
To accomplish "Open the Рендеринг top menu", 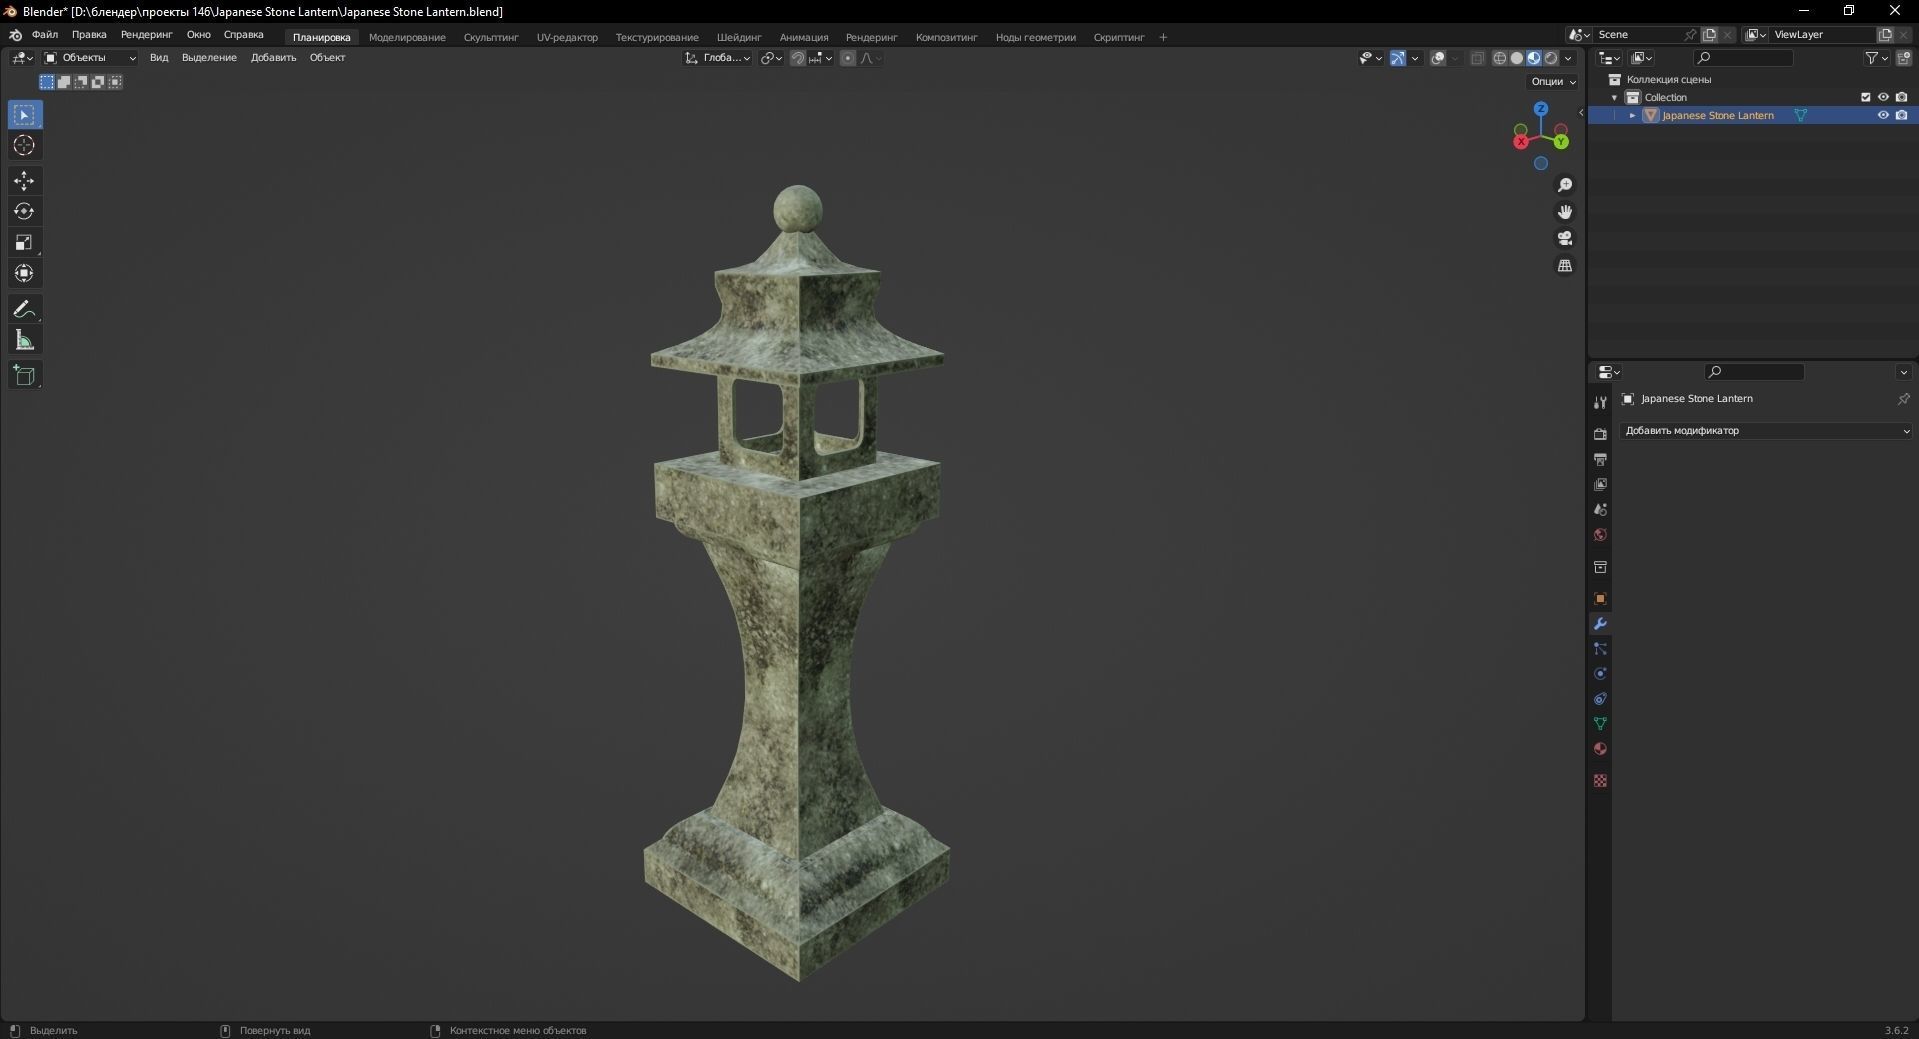I will pyautogui.click(x=146, y=35).
